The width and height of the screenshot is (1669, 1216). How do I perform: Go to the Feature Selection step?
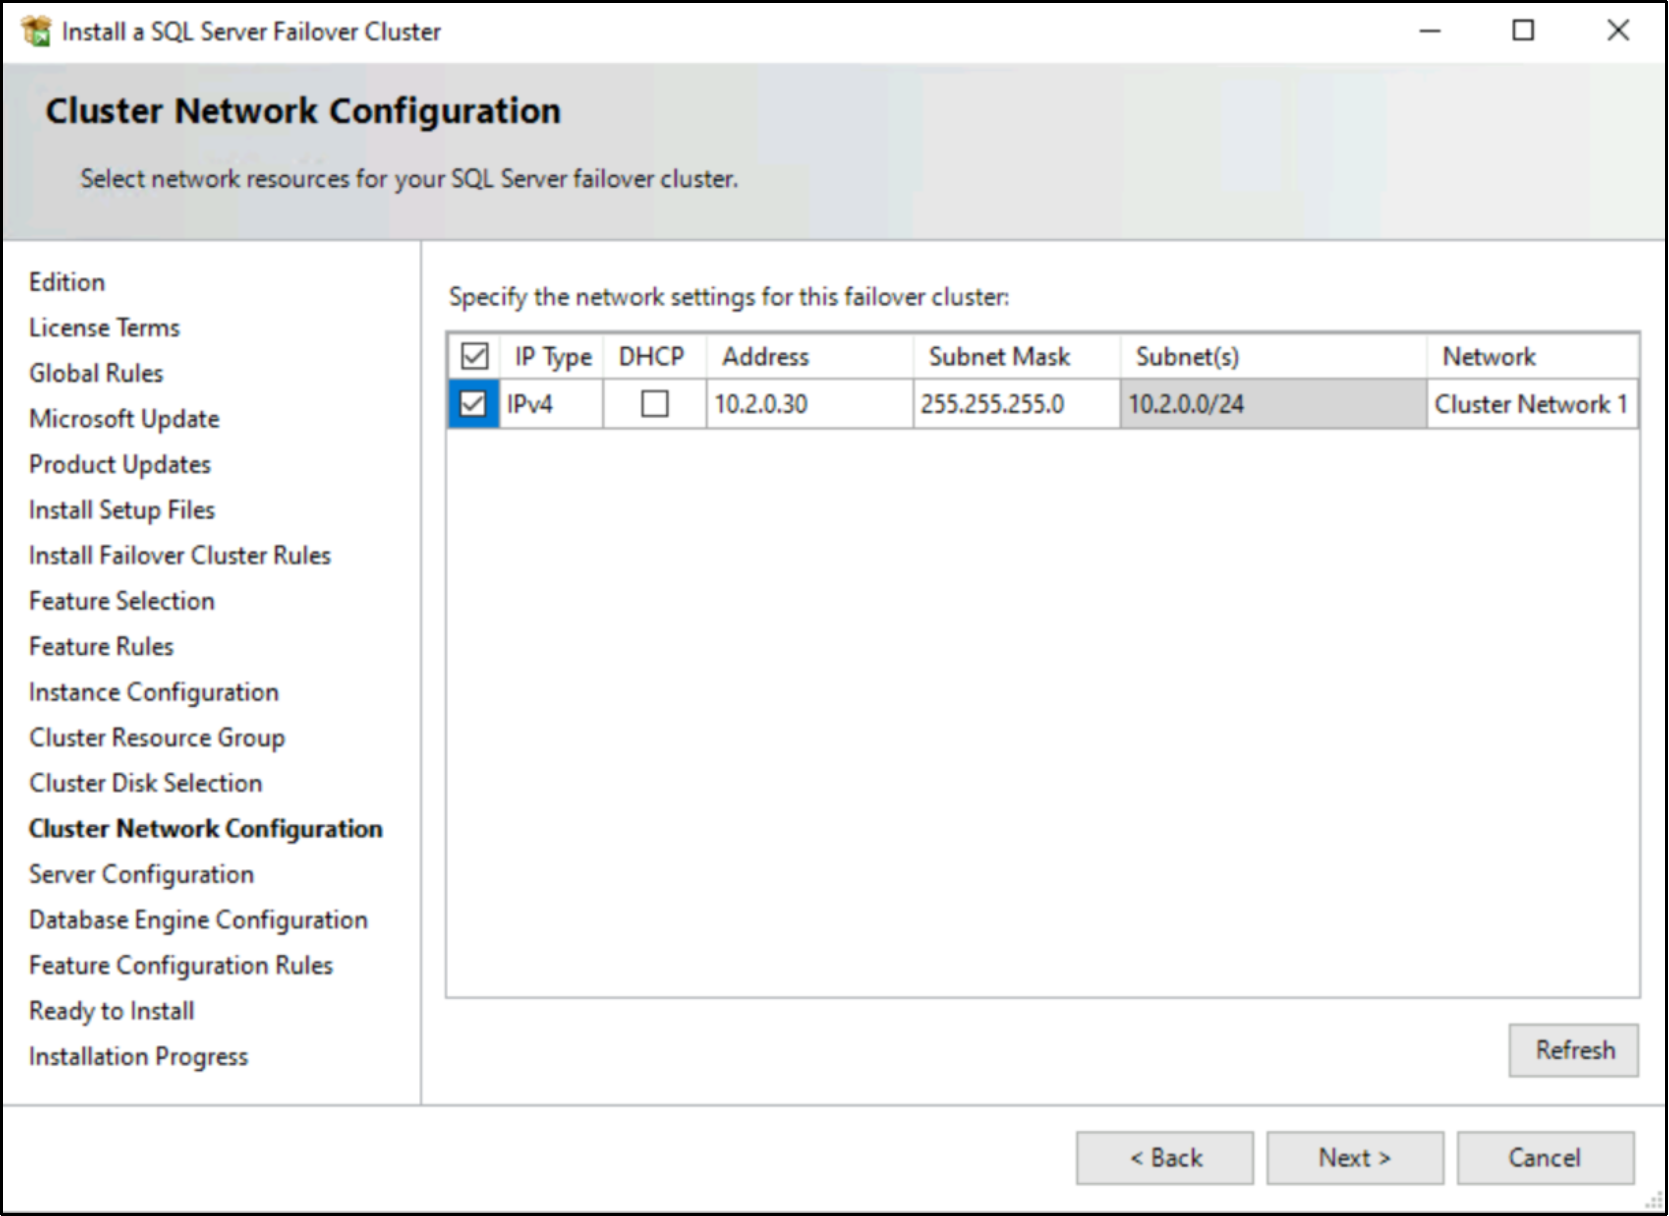coord(122,601)
